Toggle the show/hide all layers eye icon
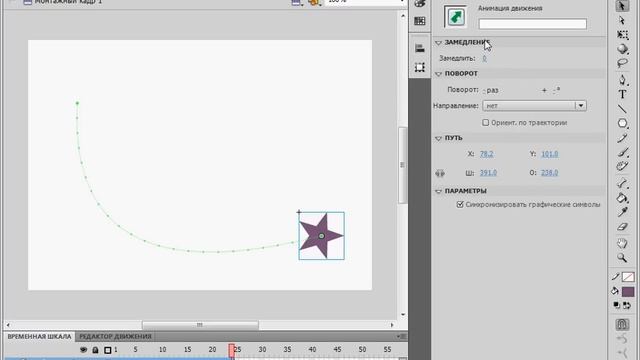This screenshot has width=640, height=360. (x=83, y=350)
